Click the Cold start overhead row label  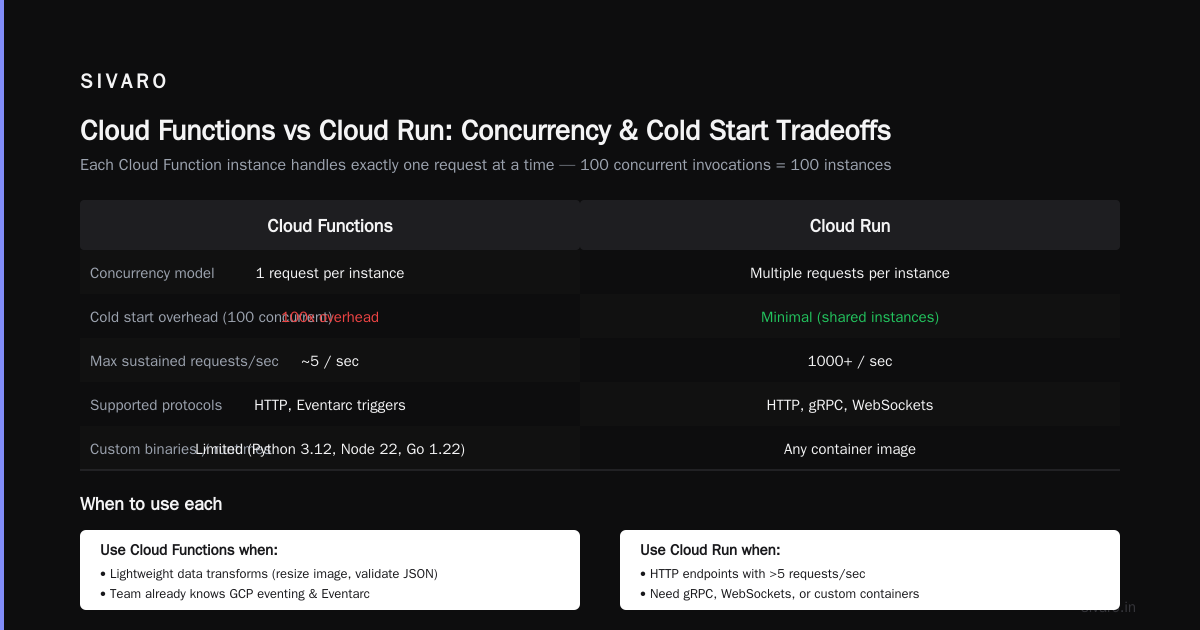(x=211, y=317)
